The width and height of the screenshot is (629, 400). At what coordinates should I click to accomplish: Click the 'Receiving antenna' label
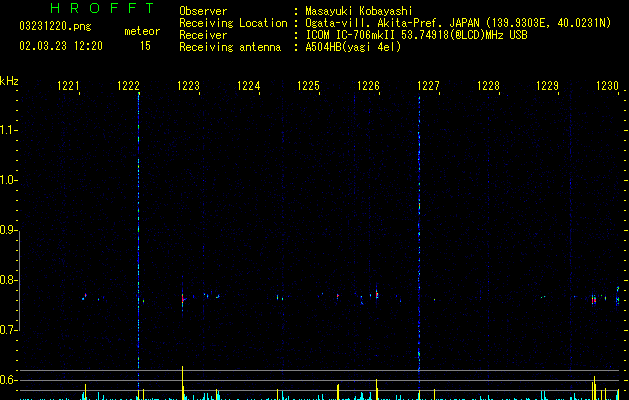pyautogui.click(x=230, y=47)
